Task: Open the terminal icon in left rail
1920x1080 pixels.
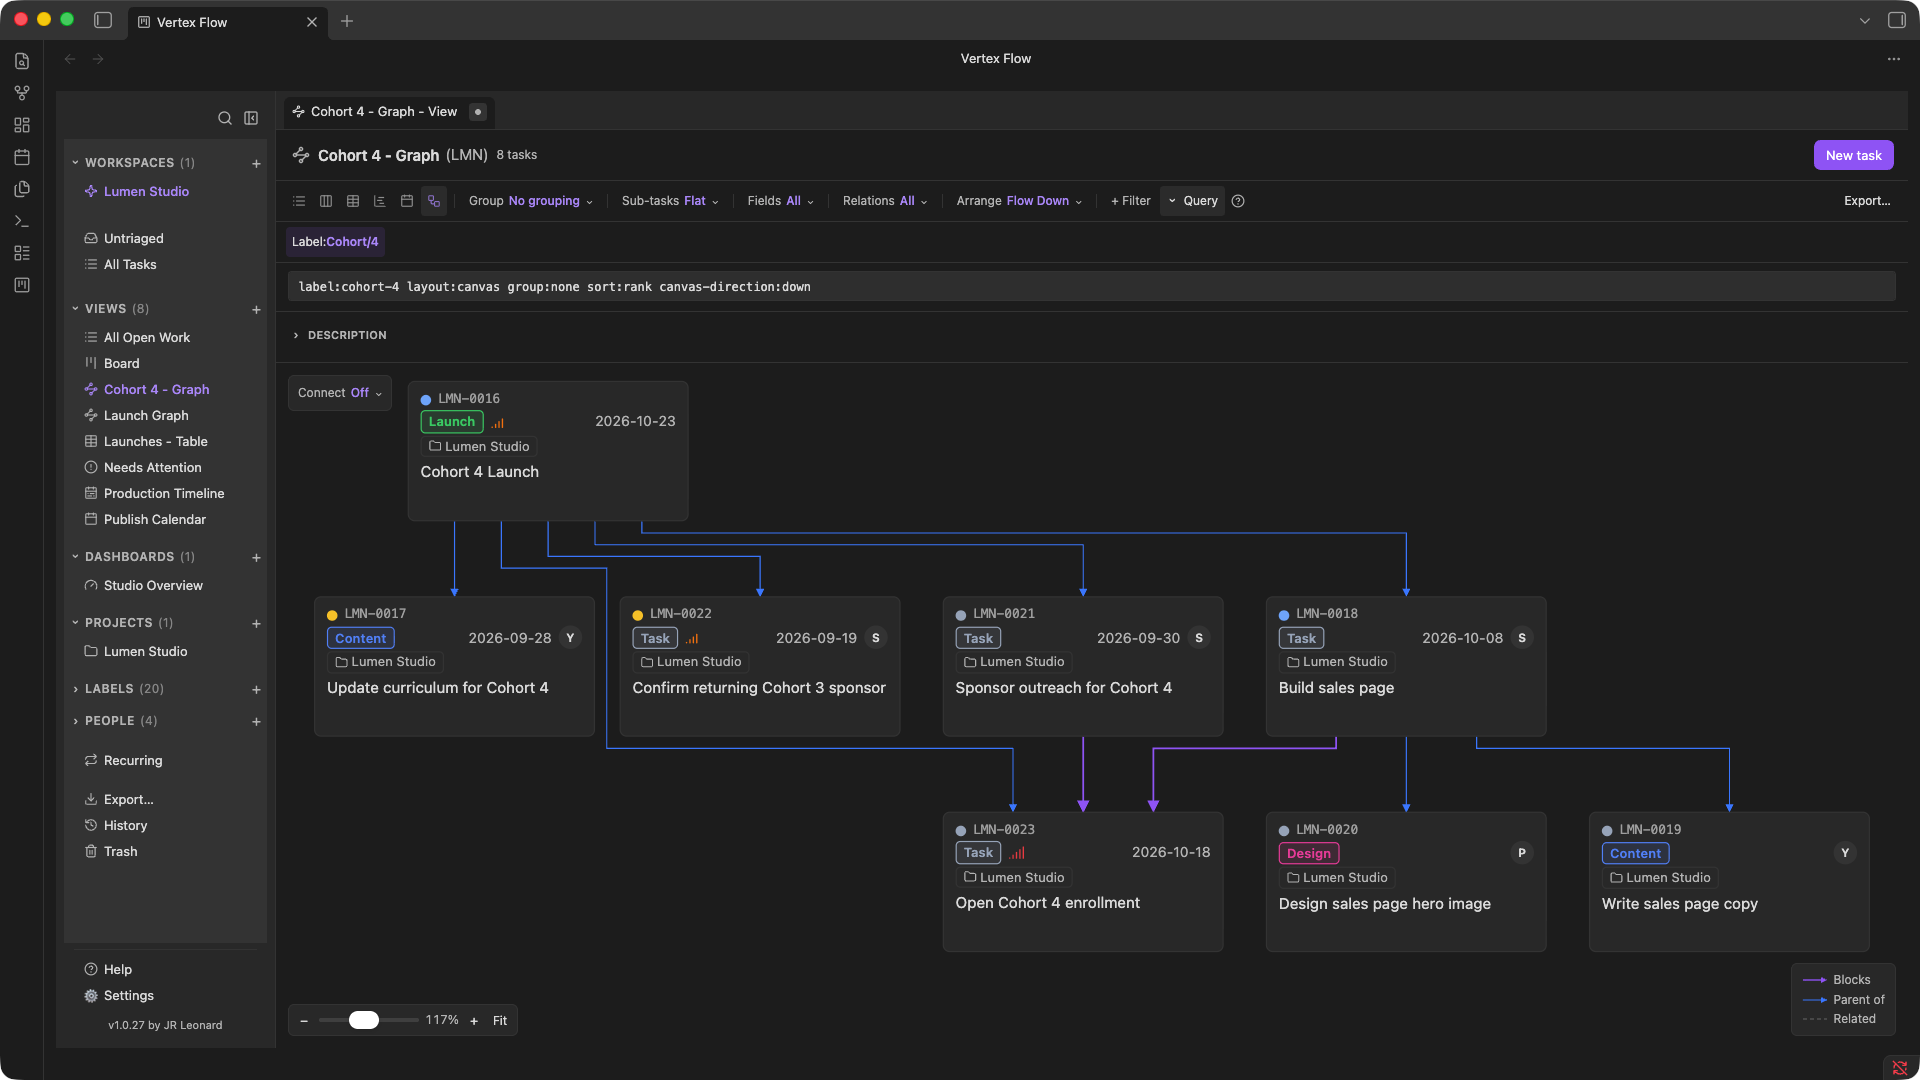Action: [x=22, y=221]
